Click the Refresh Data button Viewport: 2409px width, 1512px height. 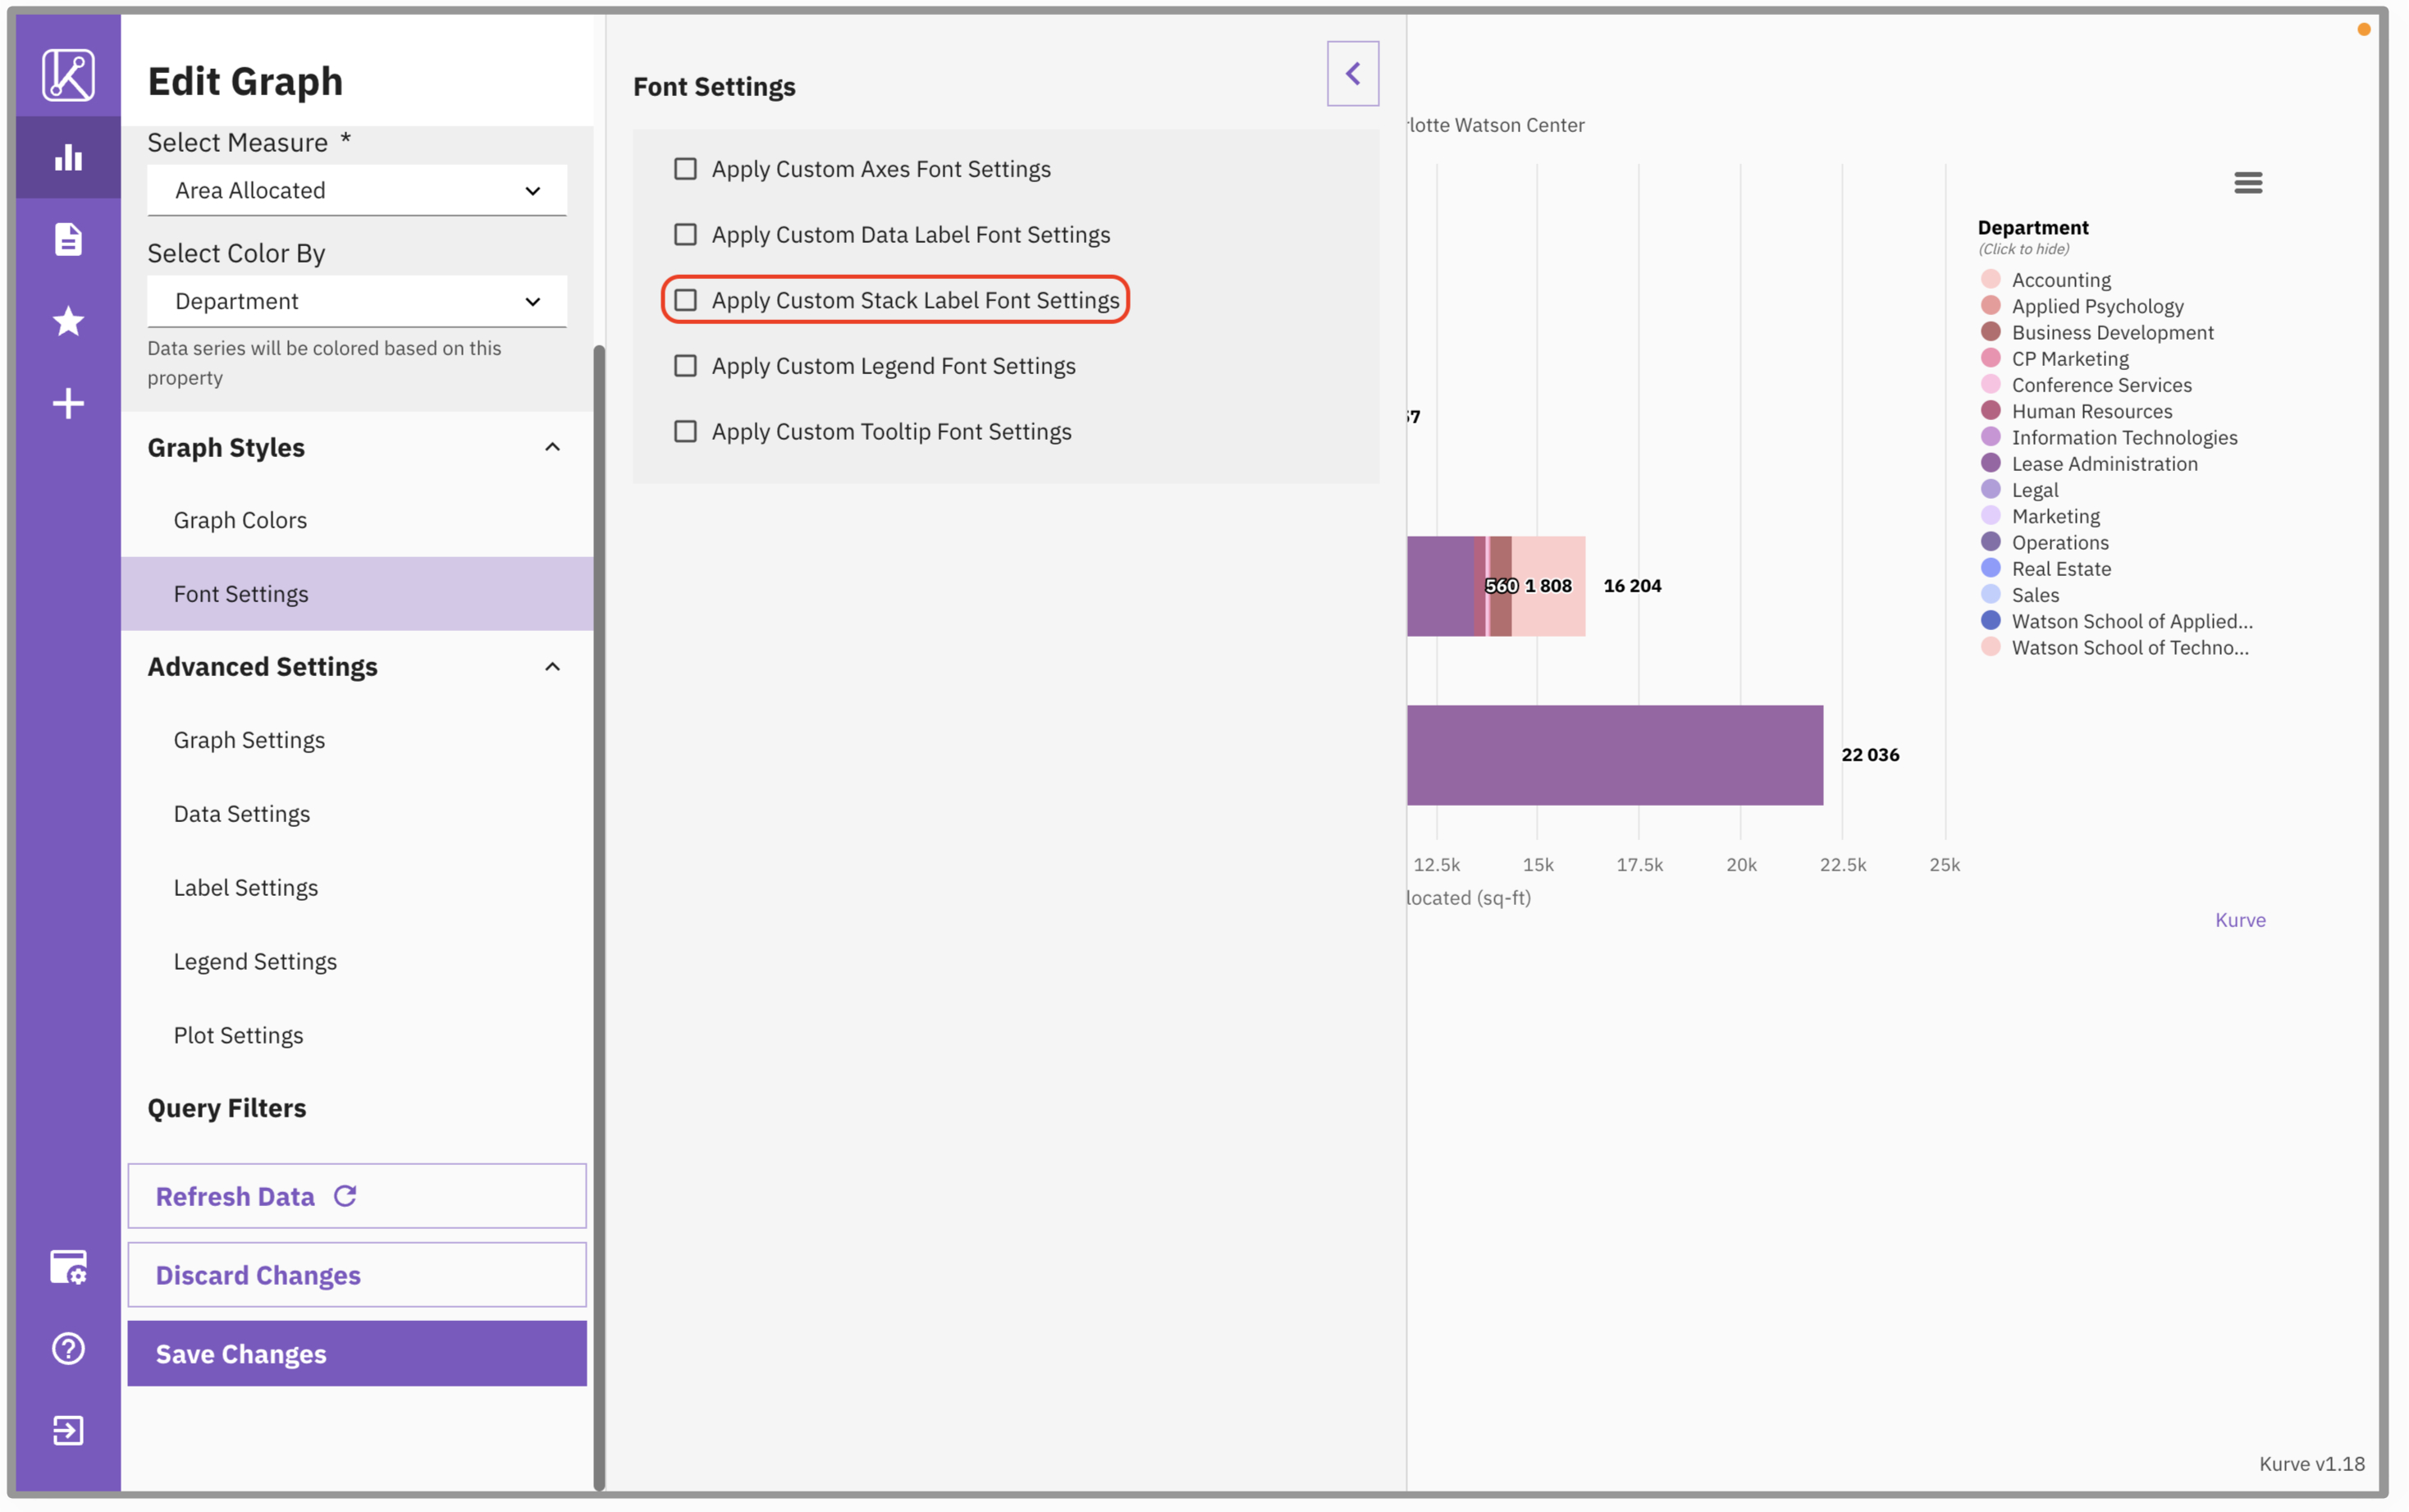(356, 1196)
